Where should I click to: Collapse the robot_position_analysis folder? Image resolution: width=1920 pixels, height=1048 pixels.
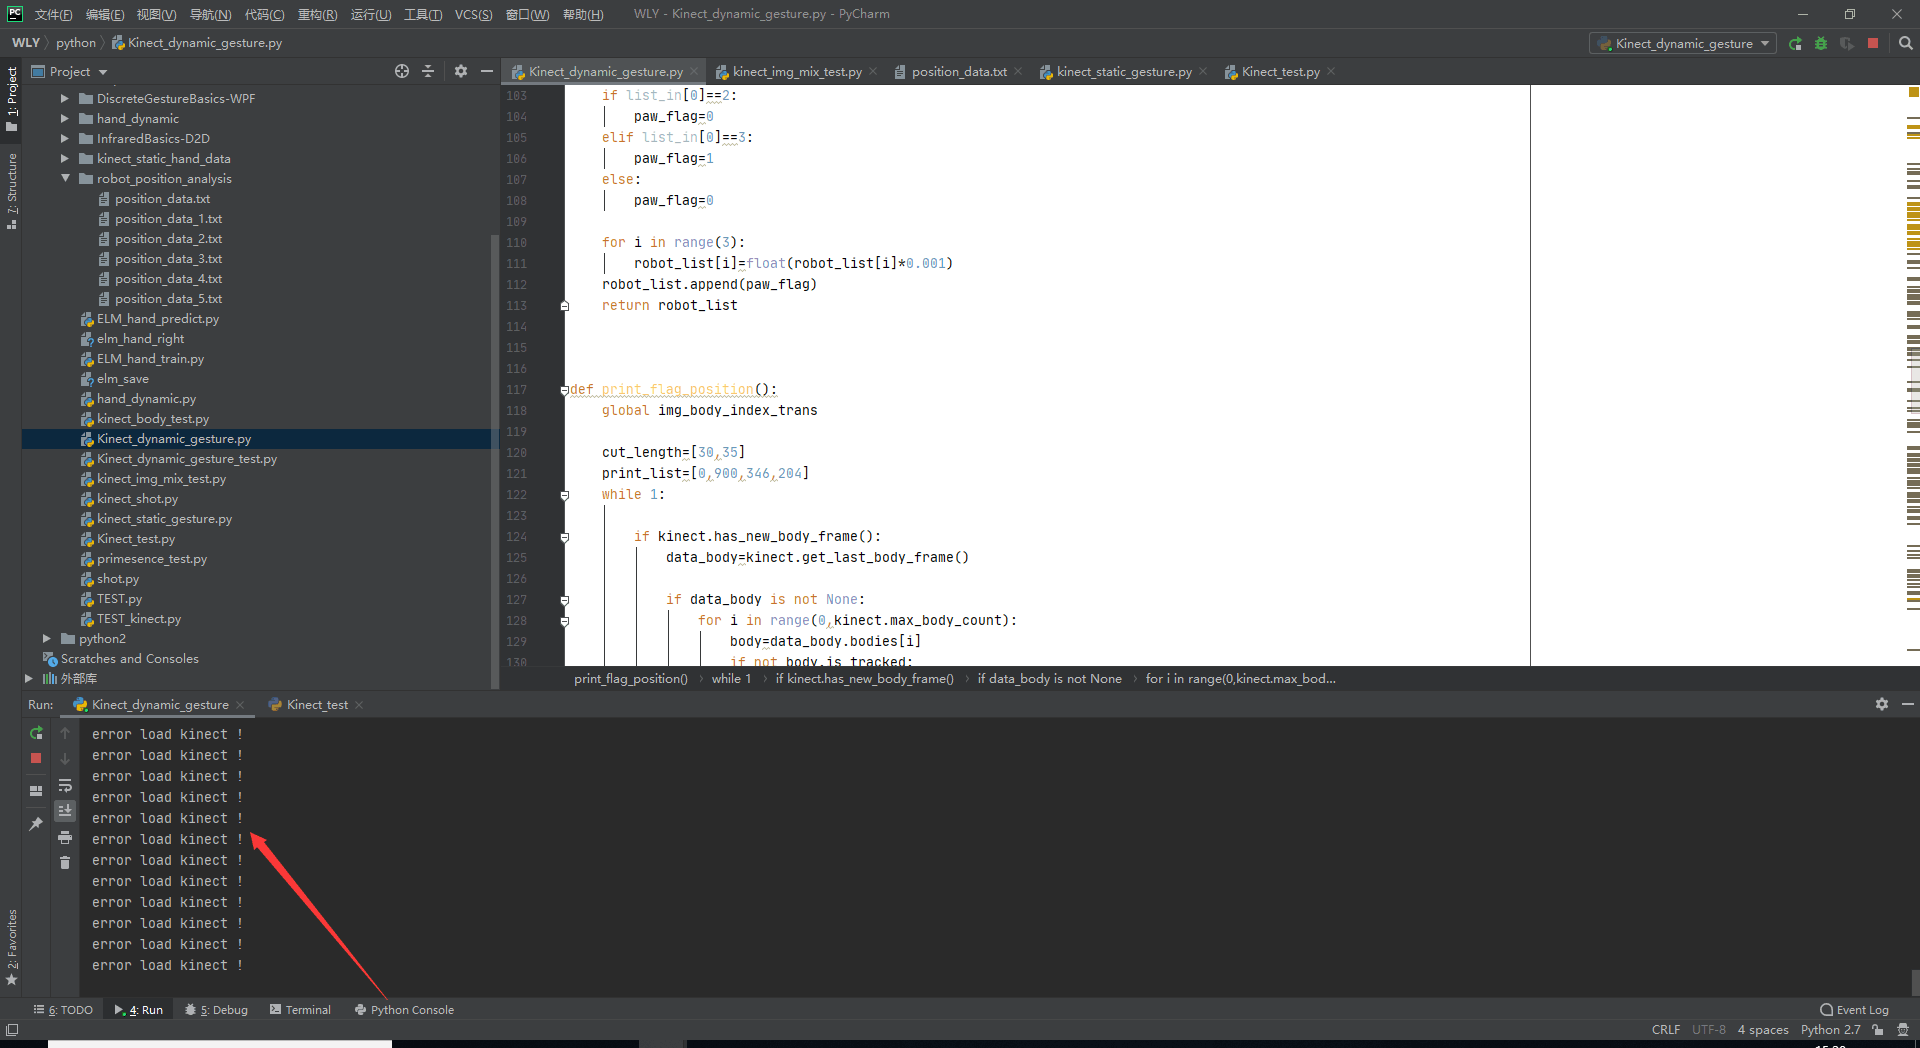click(64, 178)
